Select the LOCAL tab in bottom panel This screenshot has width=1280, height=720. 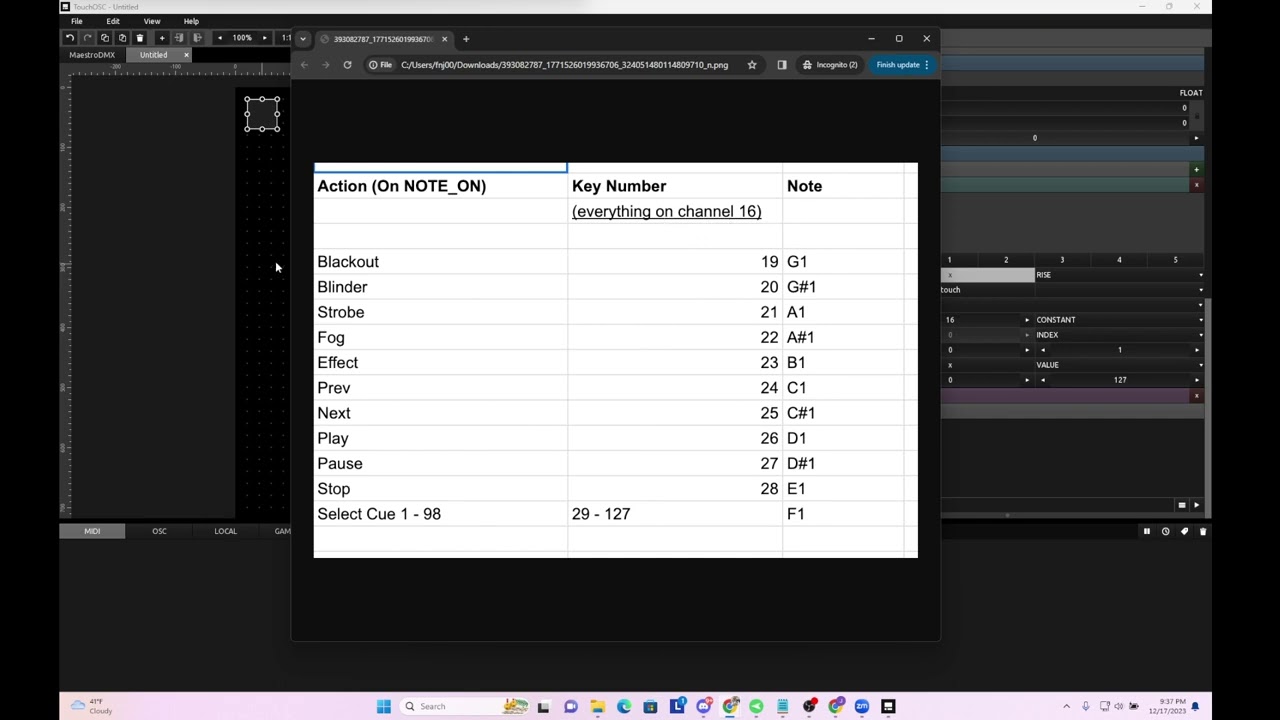(x=225, y=531)
